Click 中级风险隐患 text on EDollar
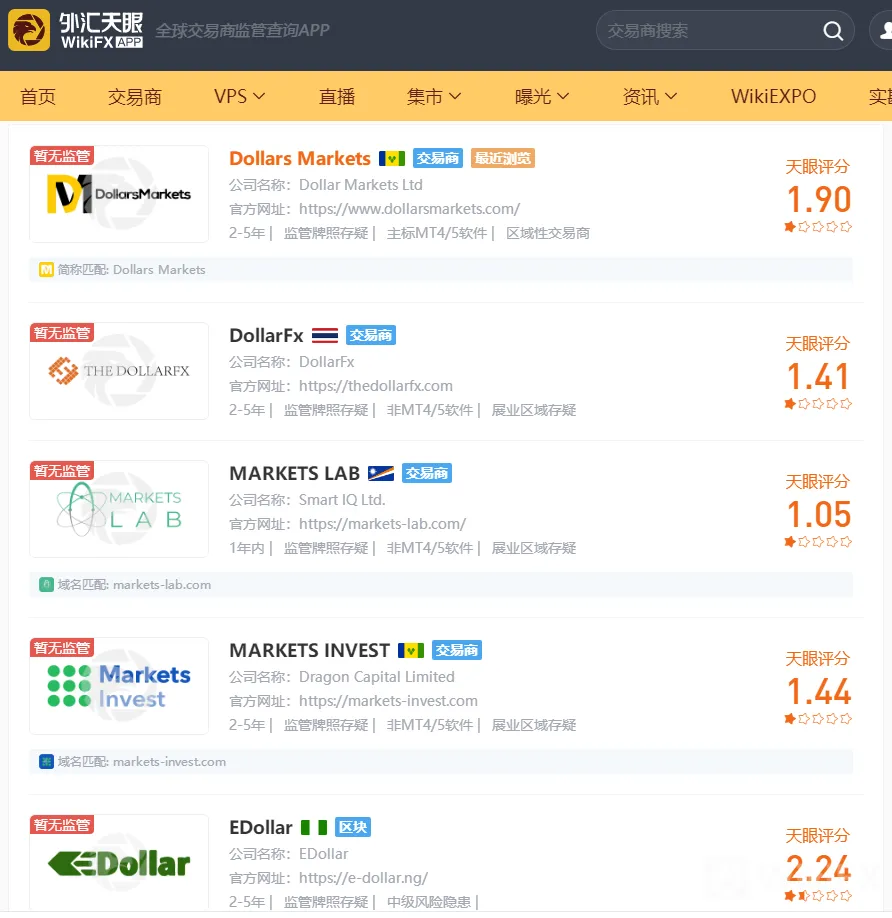Image resolution: width=892 pixels, height=918 pixels. coord(428,902)
